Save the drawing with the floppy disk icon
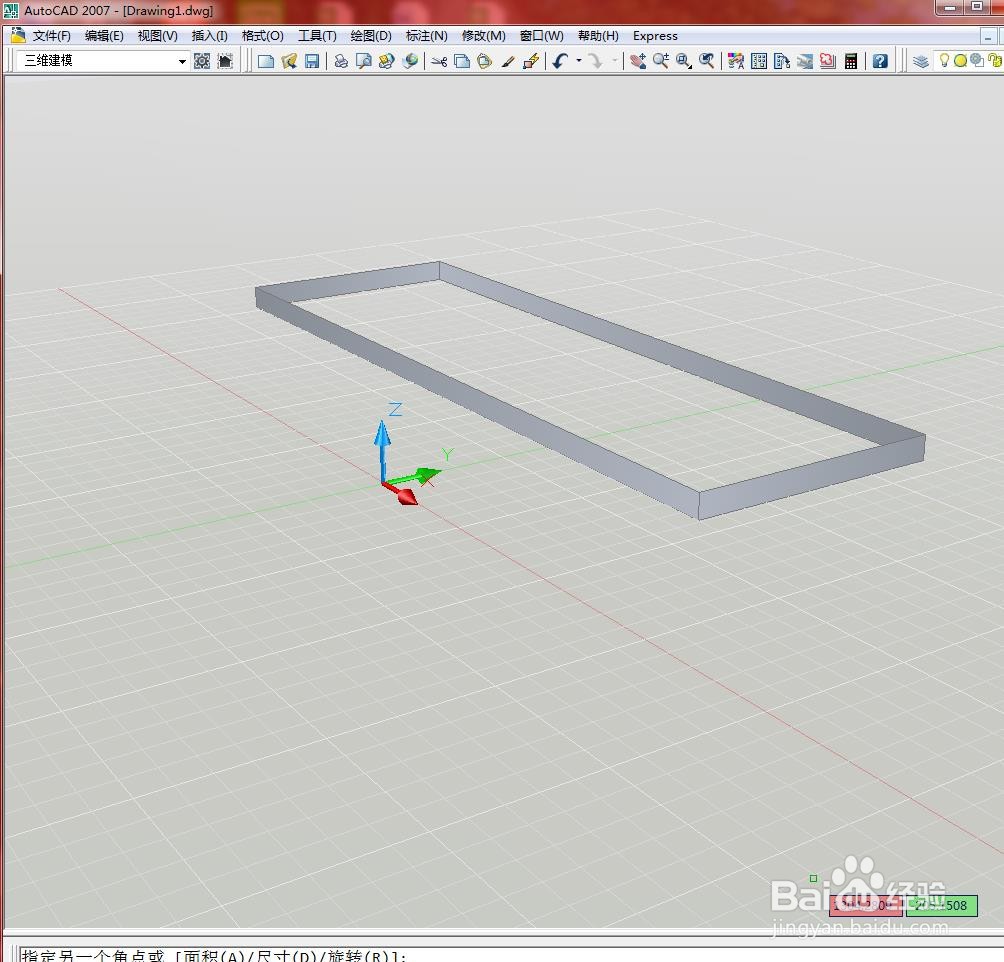Image resolution: width=1004 pixels, height=962 pixels. (x=312, y=61)
